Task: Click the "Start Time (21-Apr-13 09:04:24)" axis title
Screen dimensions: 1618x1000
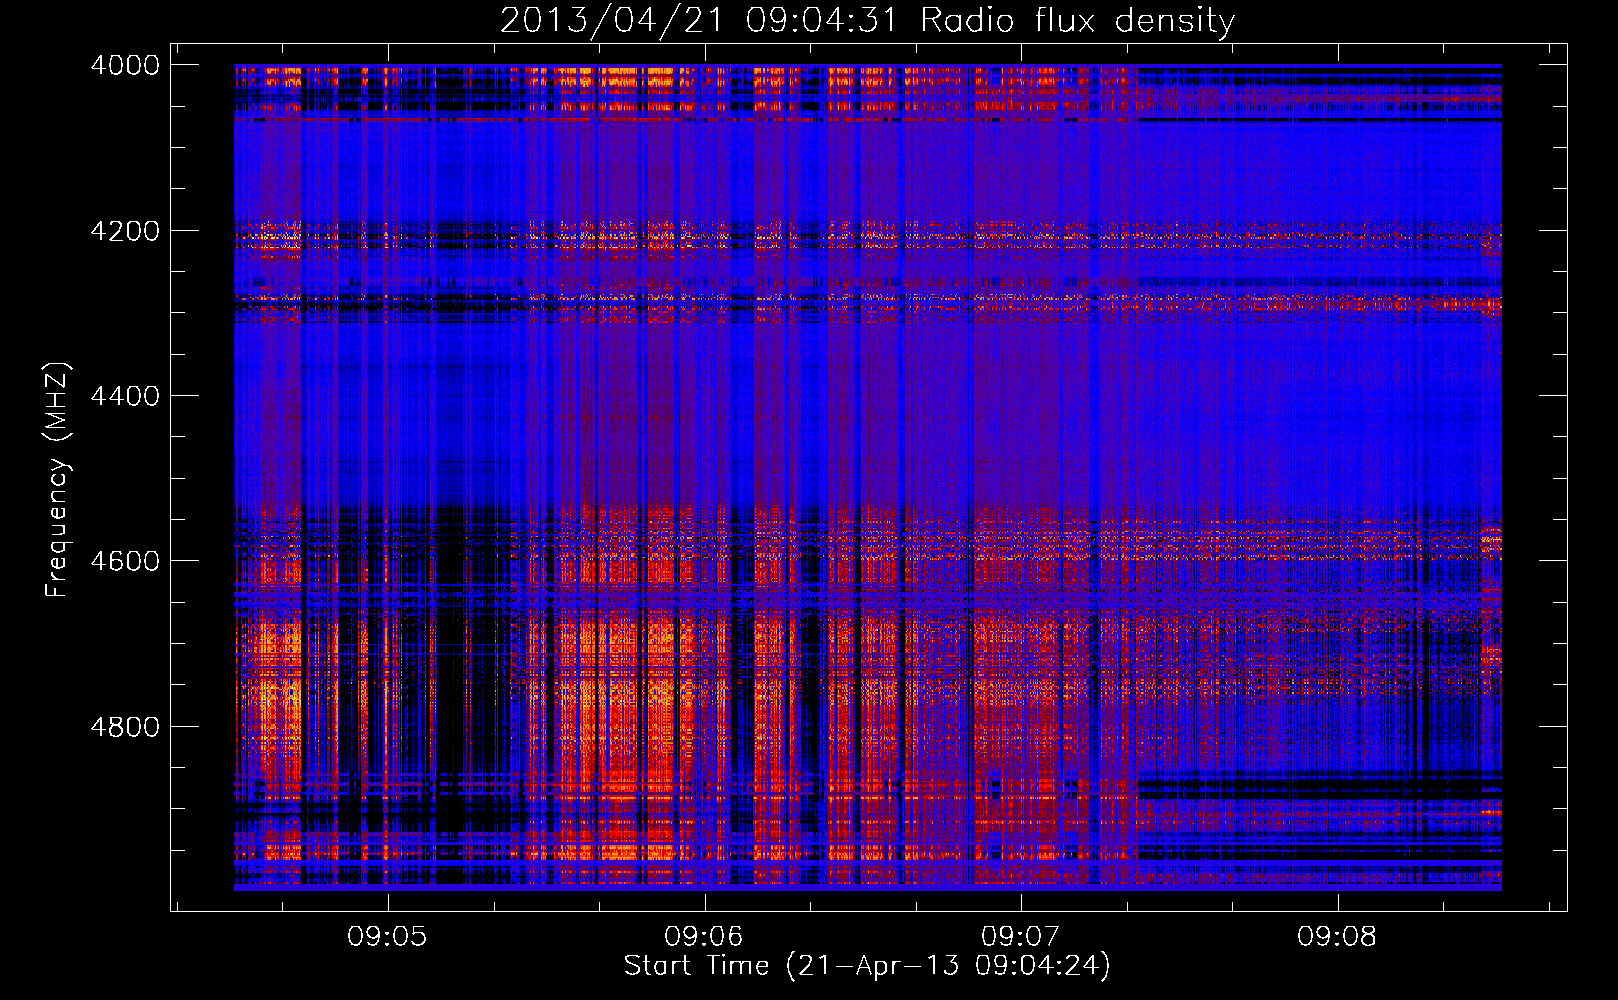Action: point(867,966)
